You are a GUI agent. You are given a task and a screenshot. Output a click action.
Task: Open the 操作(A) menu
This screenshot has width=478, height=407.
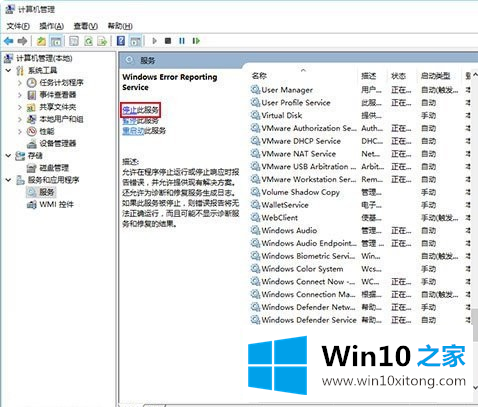51,26
